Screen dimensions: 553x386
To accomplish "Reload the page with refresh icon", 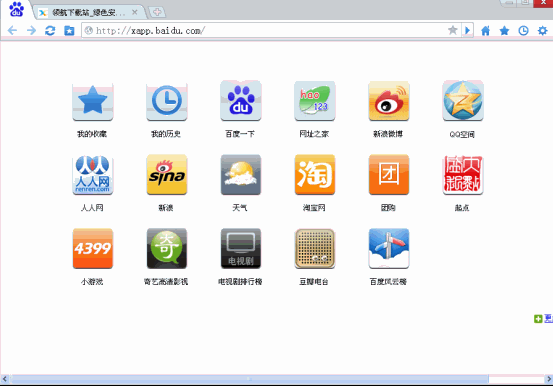I will click(50, 31).
